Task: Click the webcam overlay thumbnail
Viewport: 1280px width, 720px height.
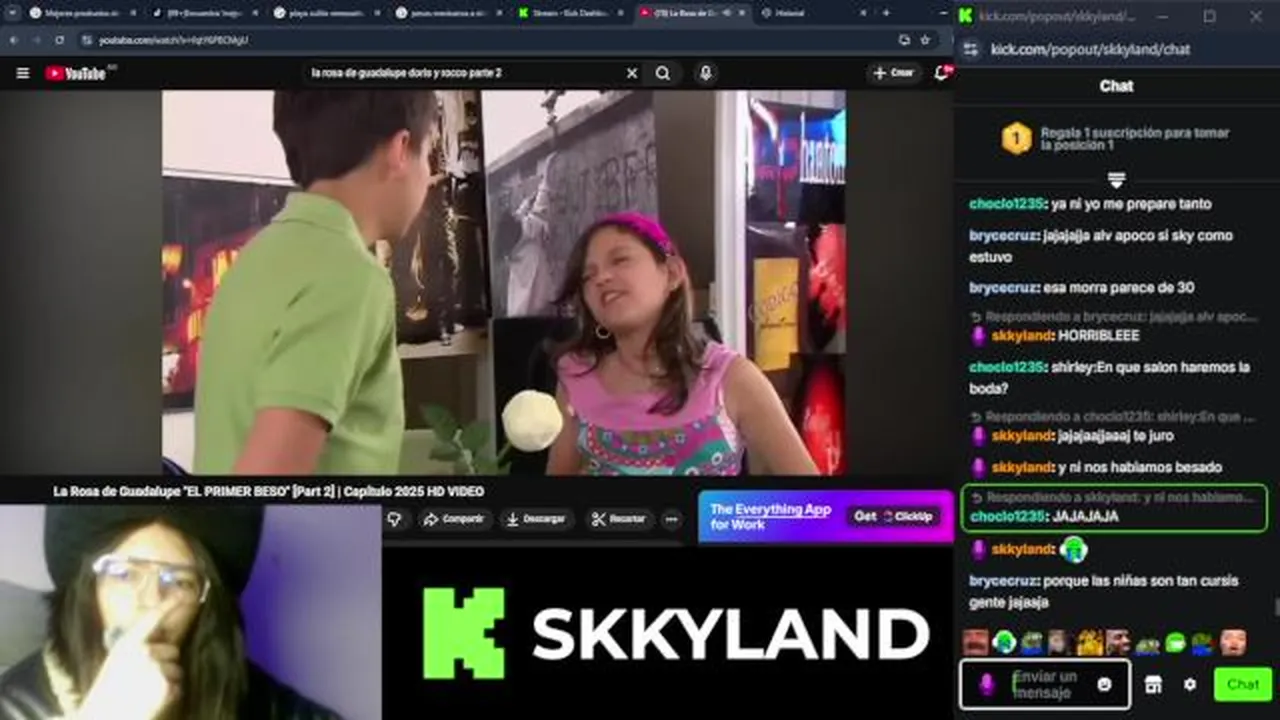Action: [190, 612]
